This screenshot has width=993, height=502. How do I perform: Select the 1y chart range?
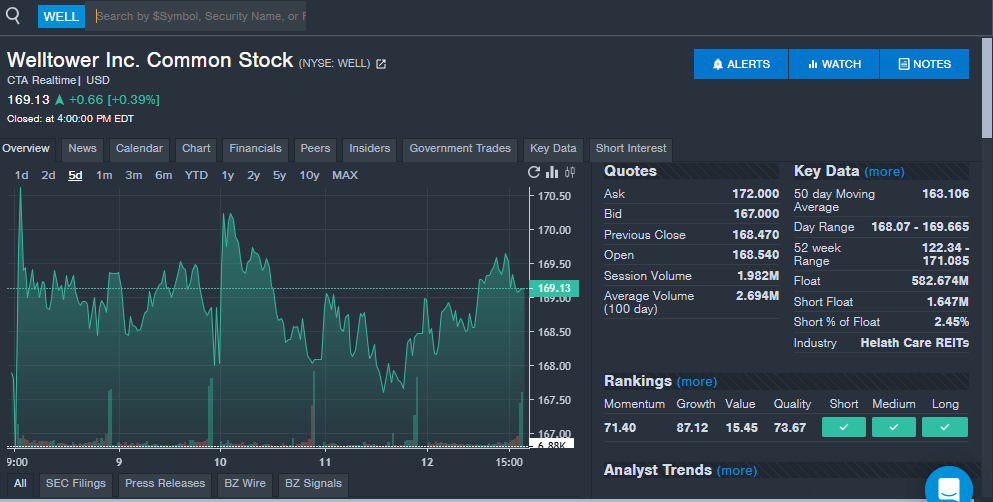tap(227, 175)
